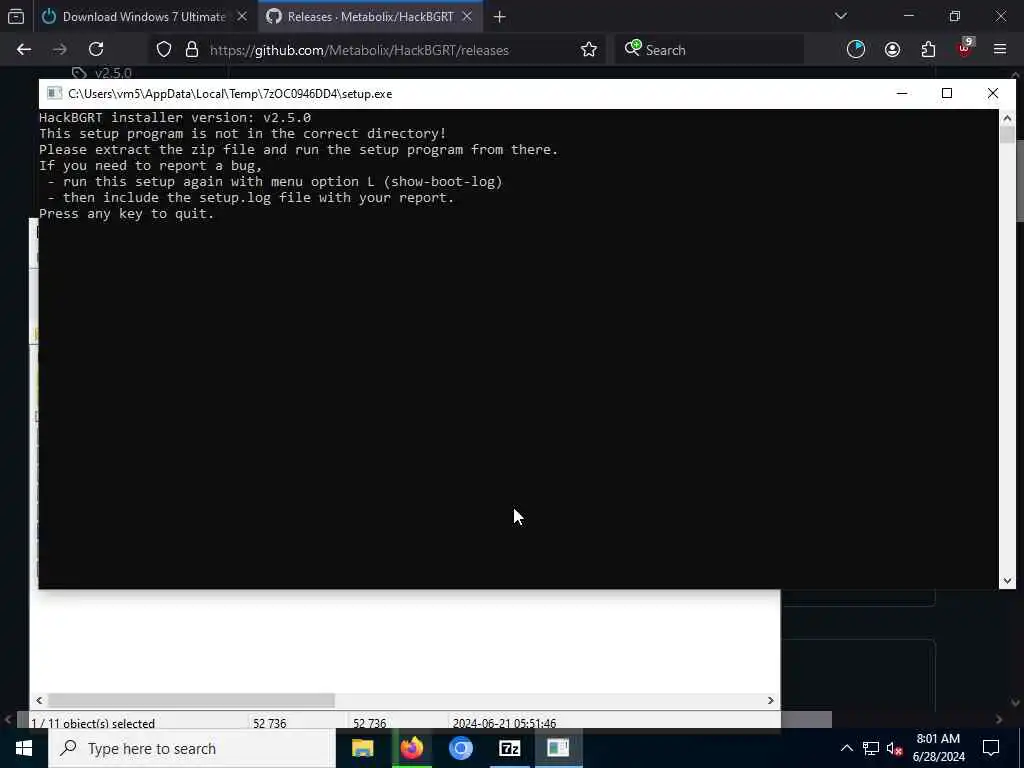The width and height of the screenshot is (1024, 768).
Task: Click 7-Zip horizontal scrollbar left arrow
Action: click(39, 700)
